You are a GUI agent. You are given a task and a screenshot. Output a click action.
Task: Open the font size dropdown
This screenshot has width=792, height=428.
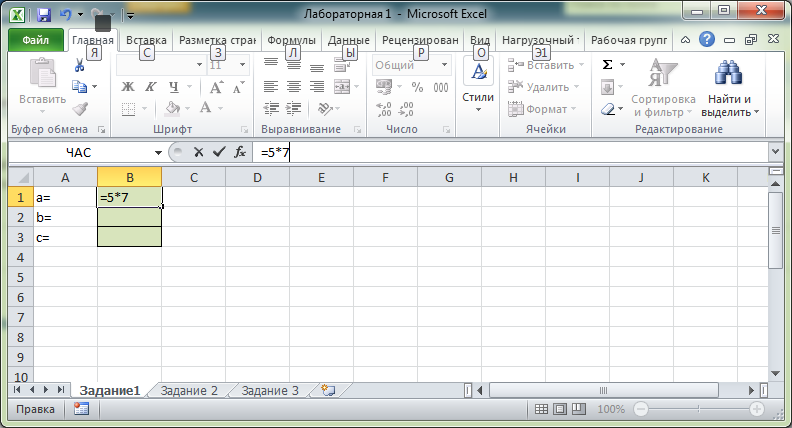pyautogui.click(x=242, y=65)
